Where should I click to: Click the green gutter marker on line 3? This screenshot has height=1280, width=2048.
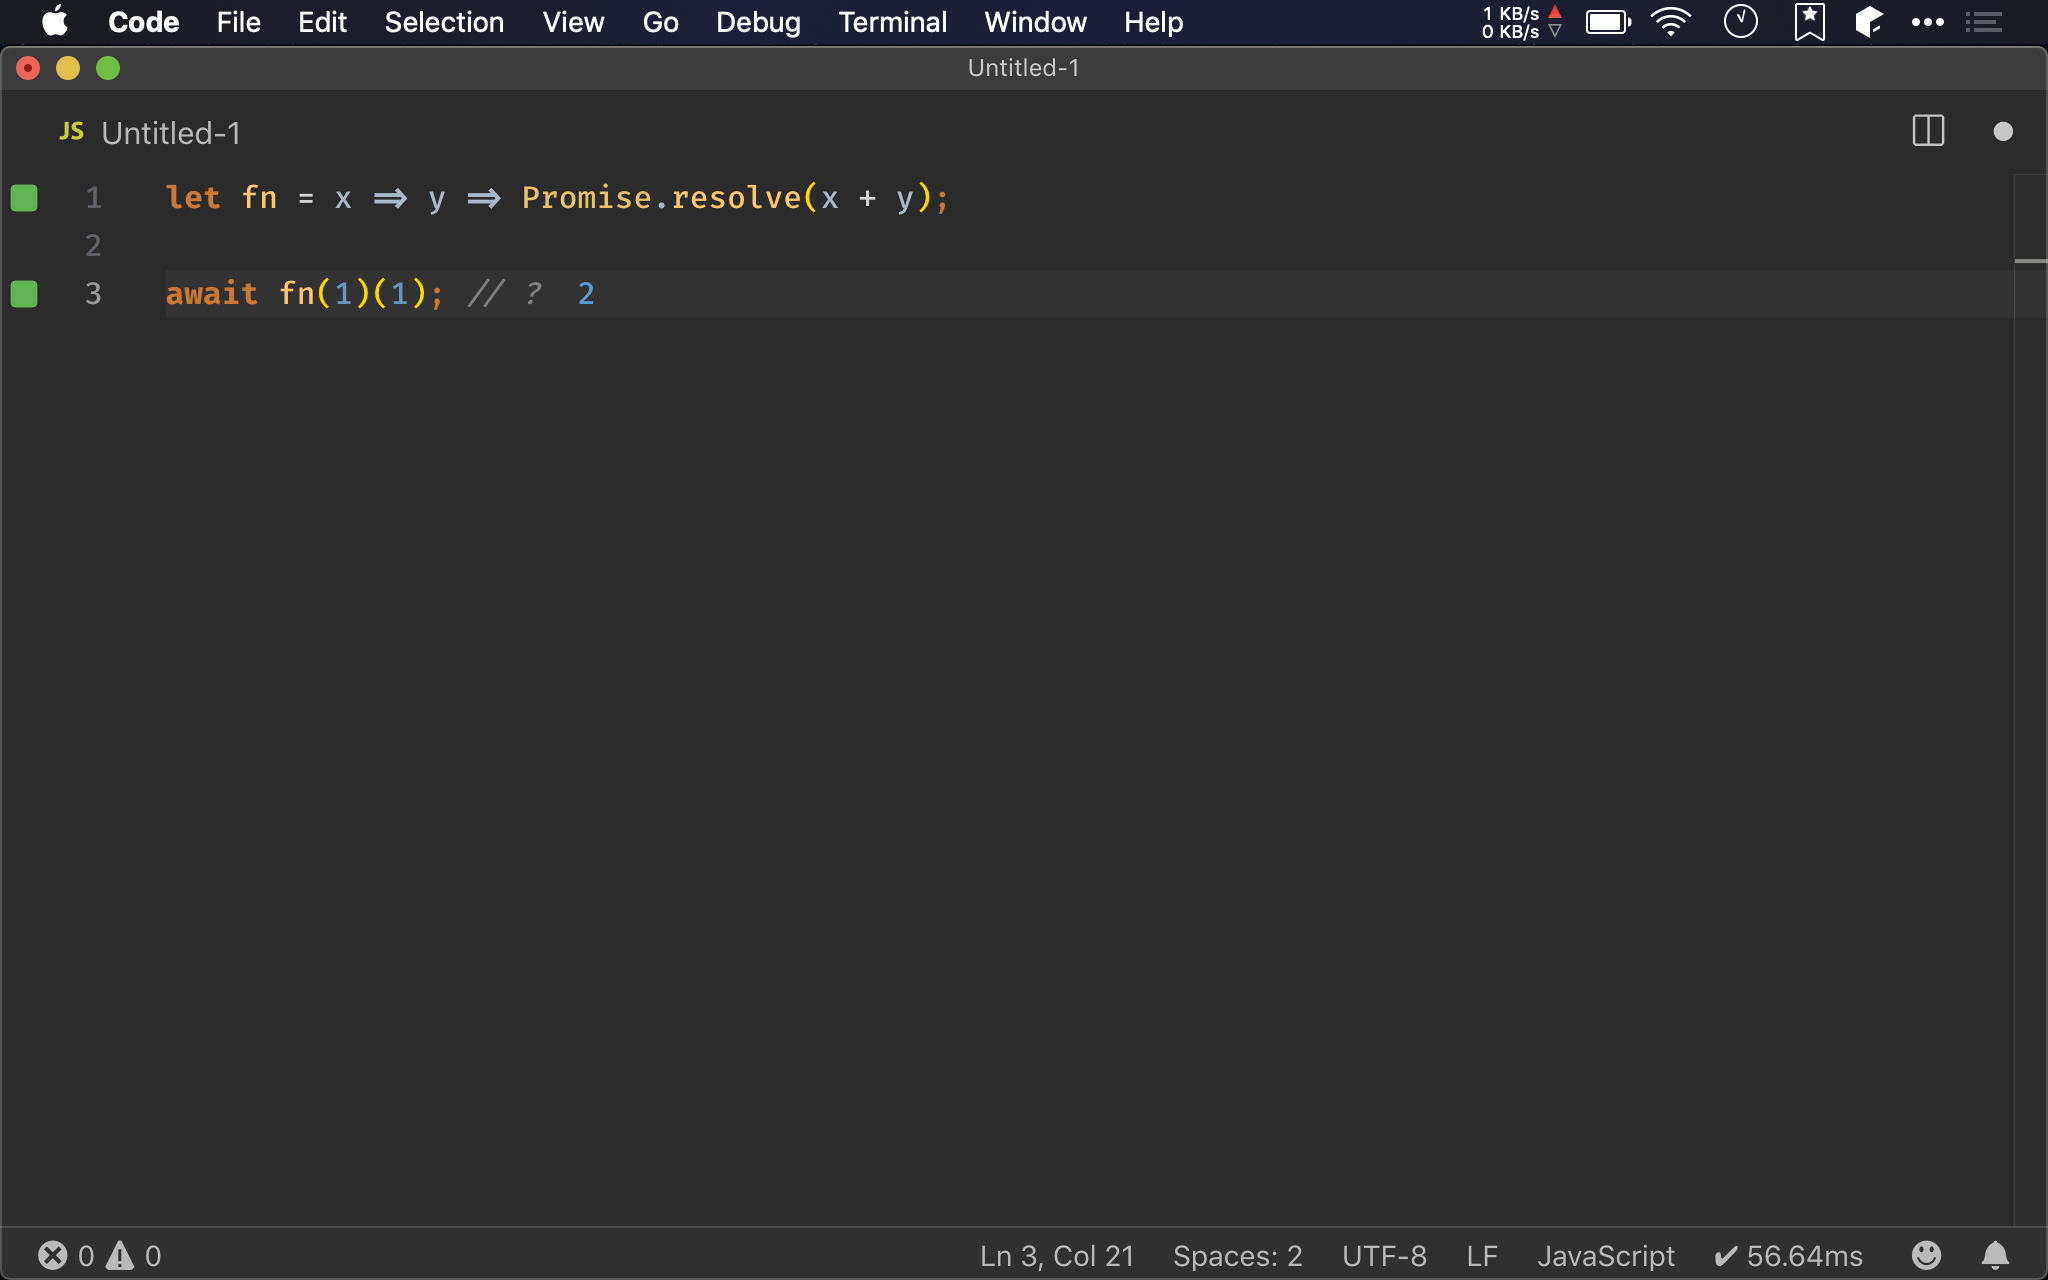coord(24,294)
